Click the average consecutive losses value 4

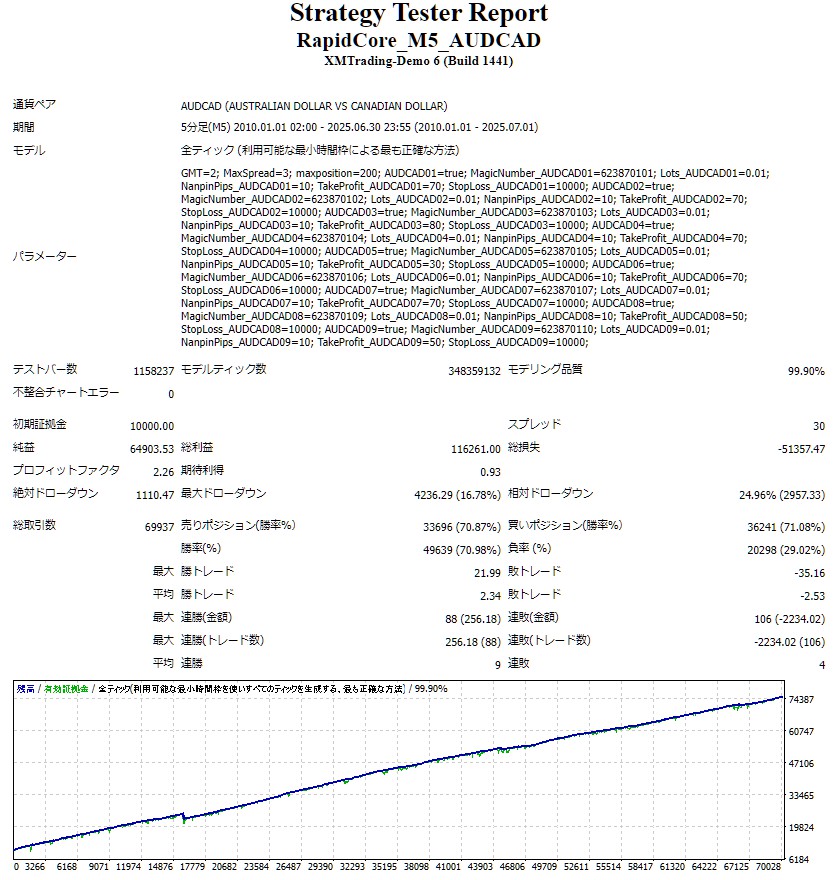click(x=822, y=665)
